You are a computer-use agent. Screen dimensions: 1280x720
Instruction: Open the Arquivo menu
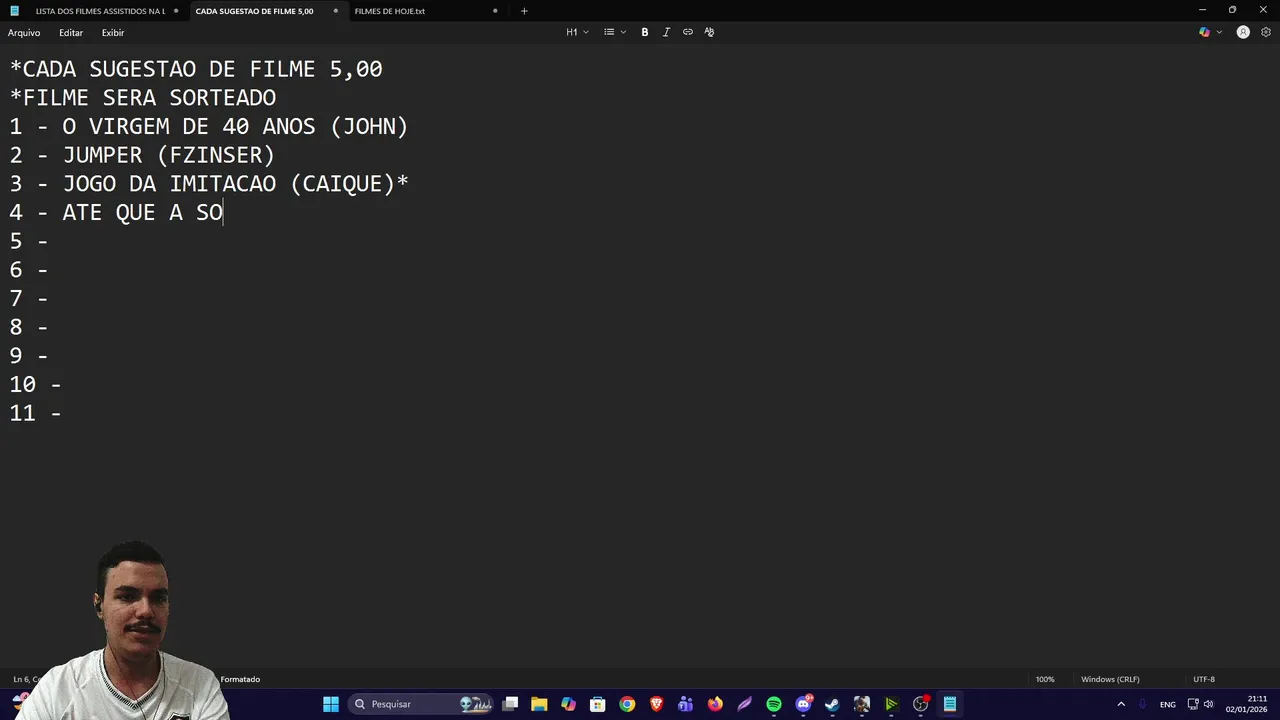point(24,32)
